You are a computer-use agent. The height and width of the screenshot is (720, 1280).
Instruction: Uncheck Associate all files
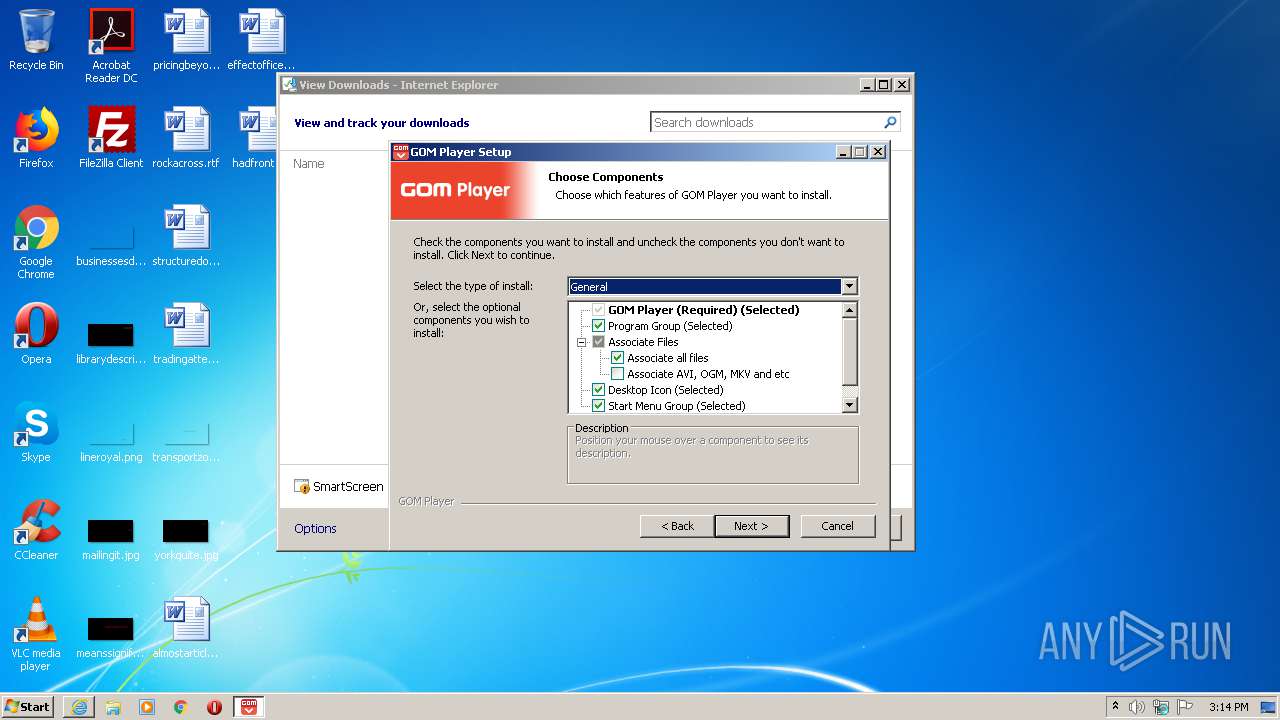point(617,358)
